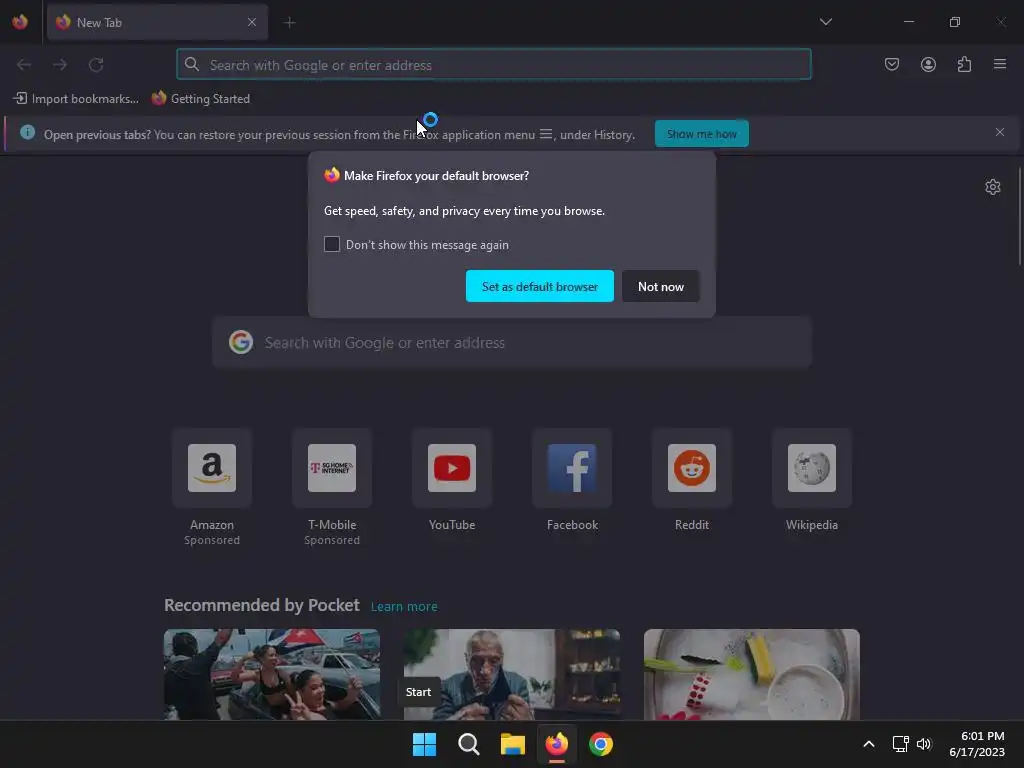Open the volume speaker icon in the tray
The image size is (1024, 768).
click(x=924, y=744)
